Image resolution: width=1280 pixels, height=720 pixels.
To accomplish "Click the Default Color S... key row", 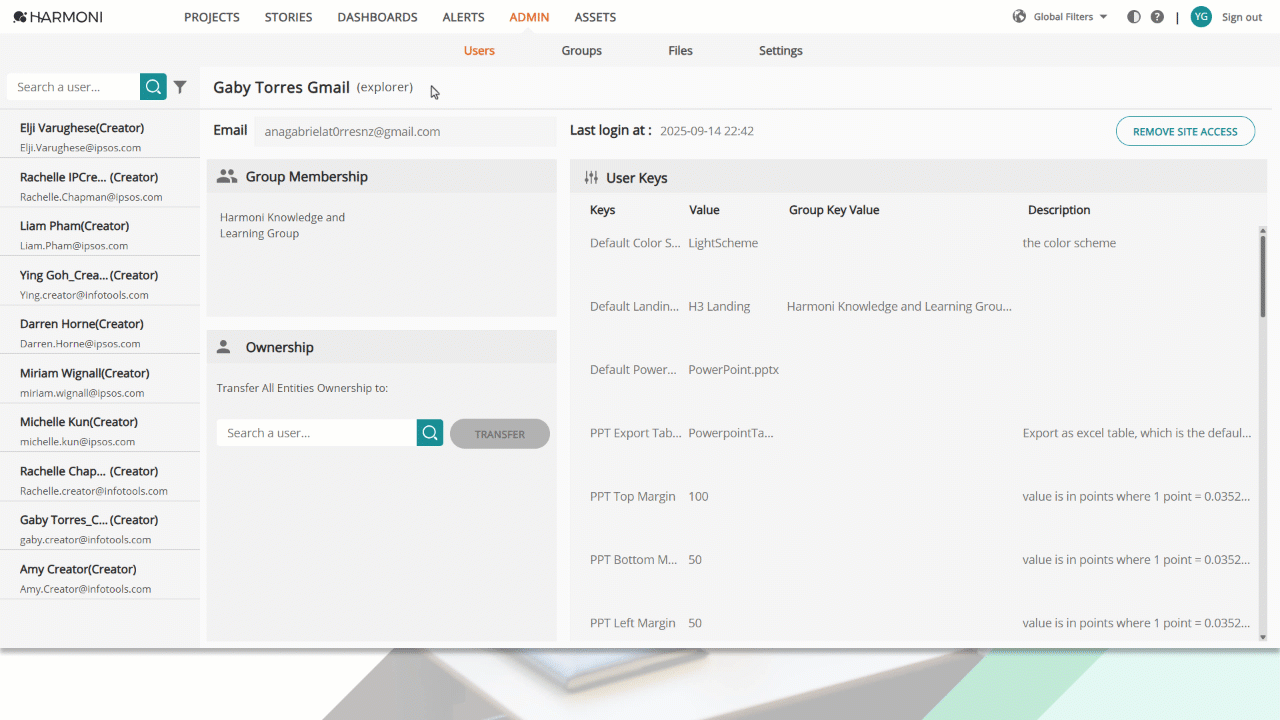I will (635, 243).
